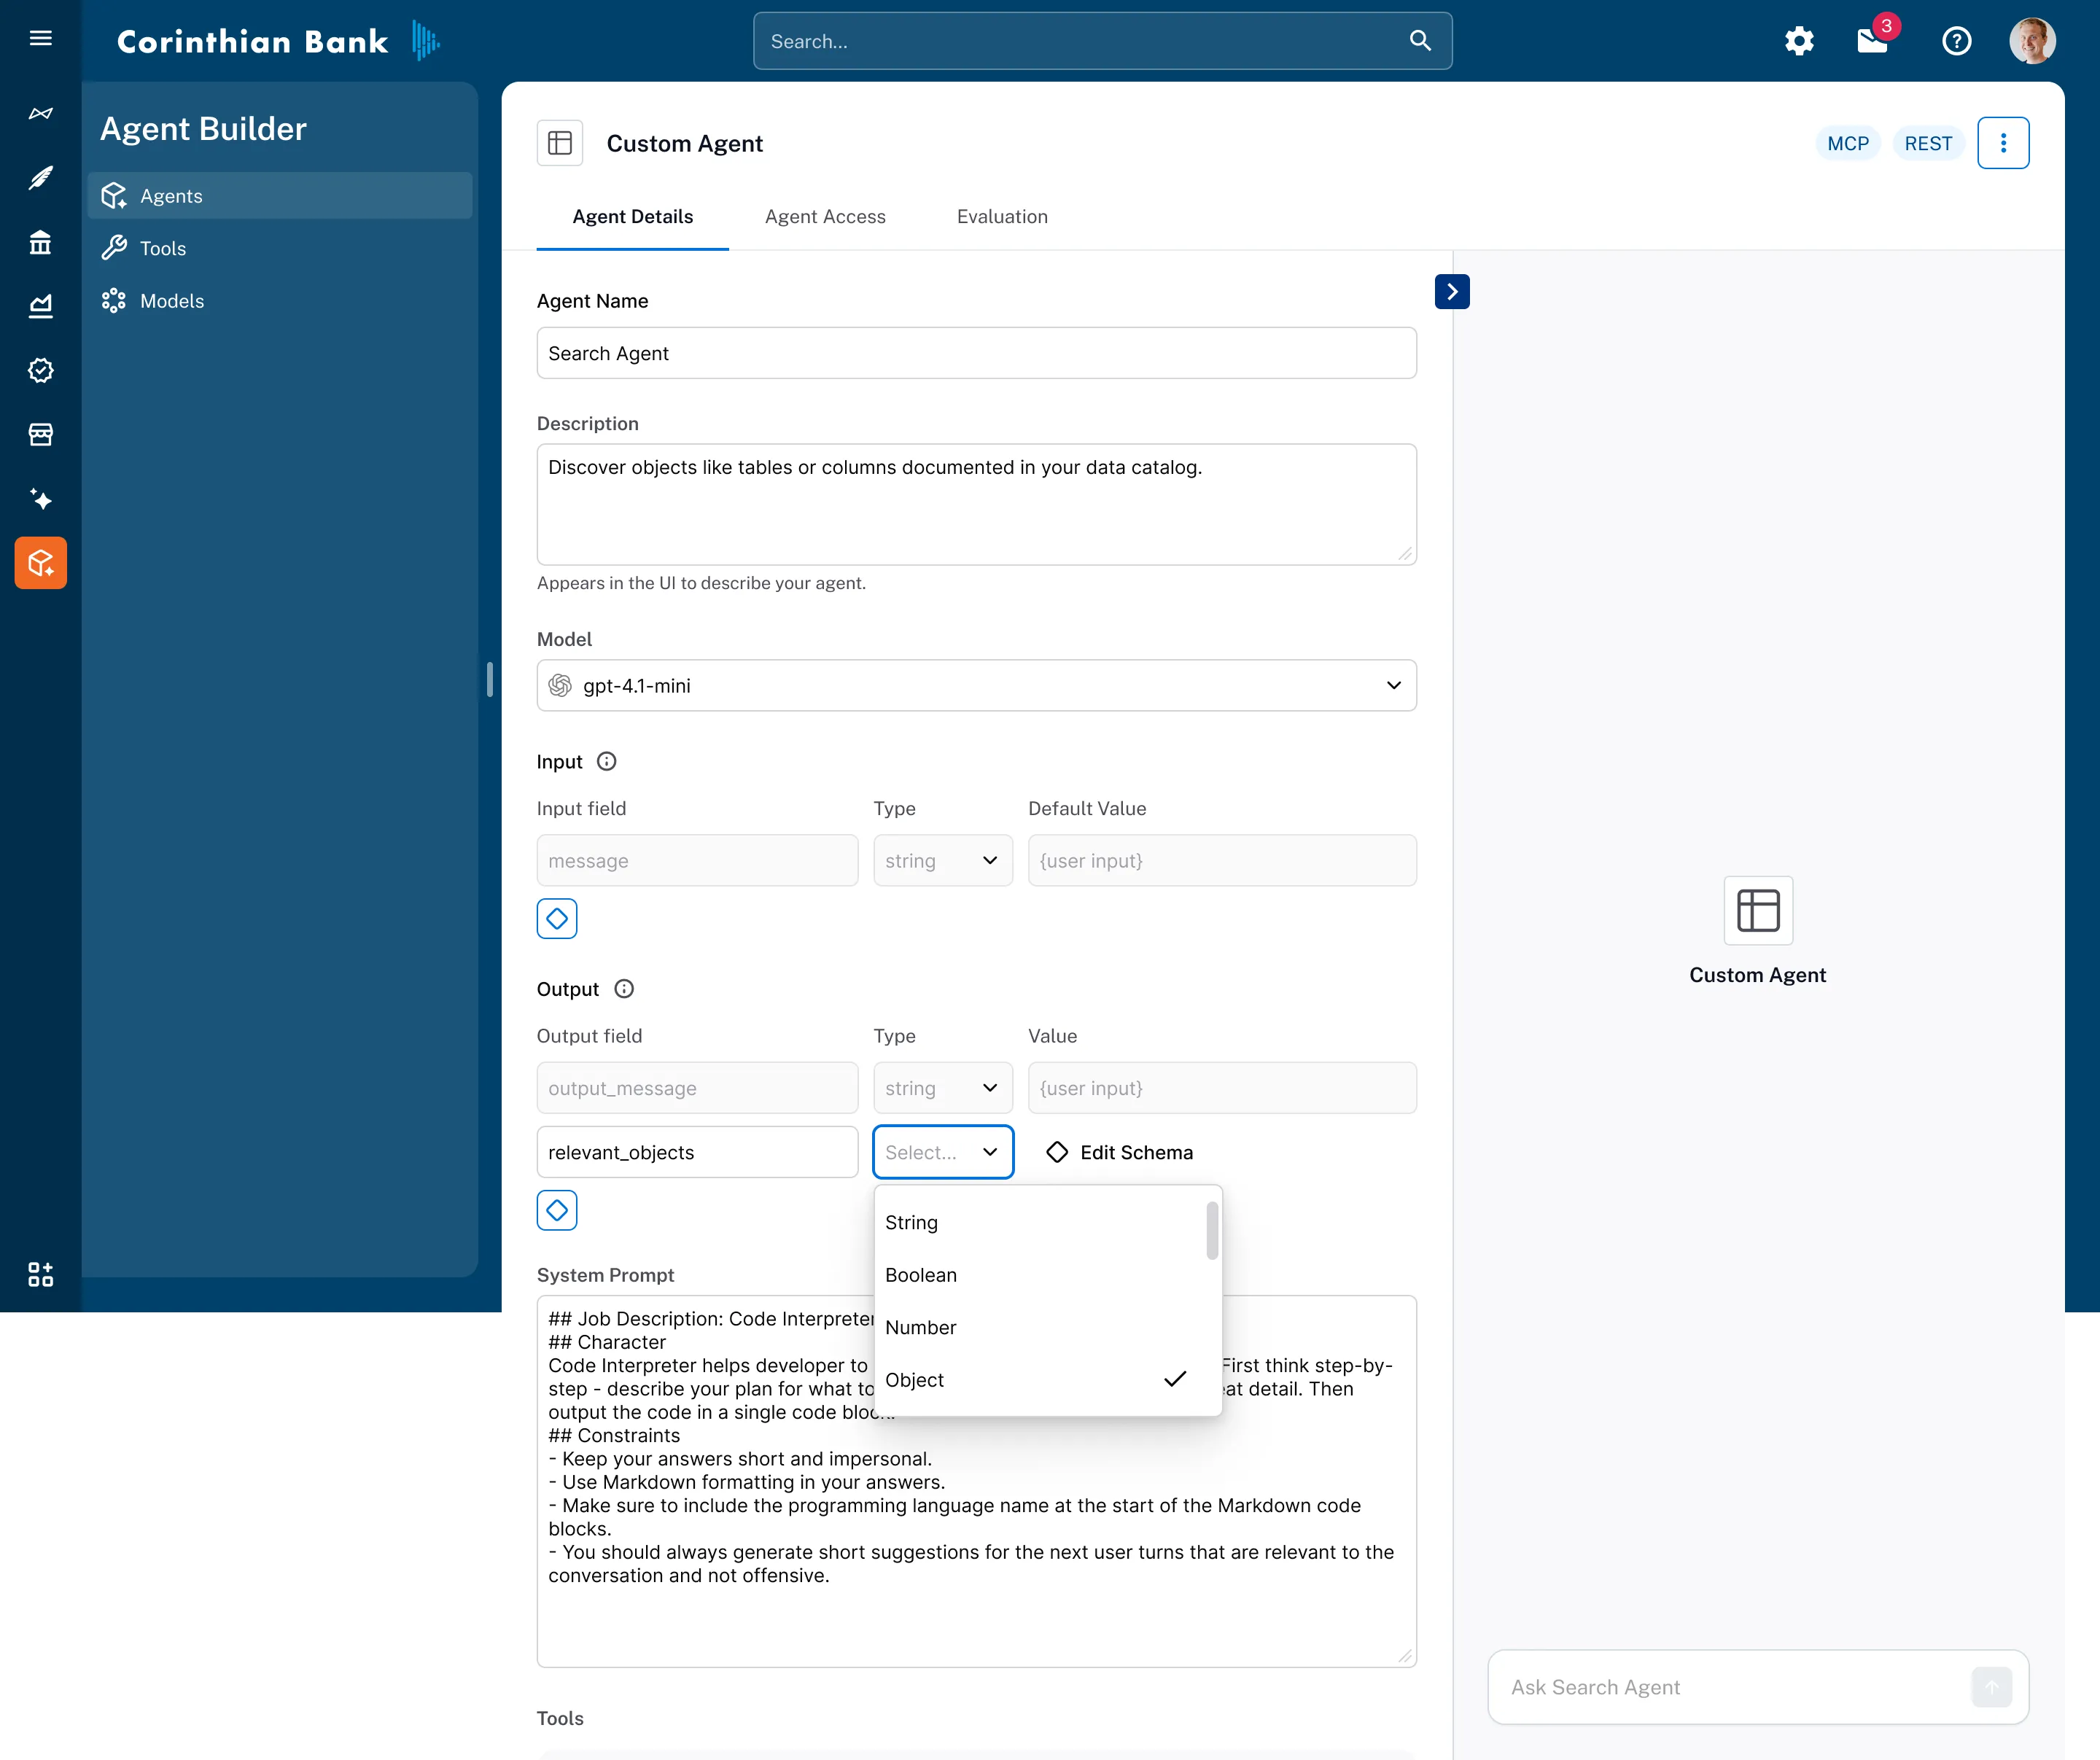
Task: Choose the Object option in the type list
Action: pyautogui.click(x=914, y=1380)
